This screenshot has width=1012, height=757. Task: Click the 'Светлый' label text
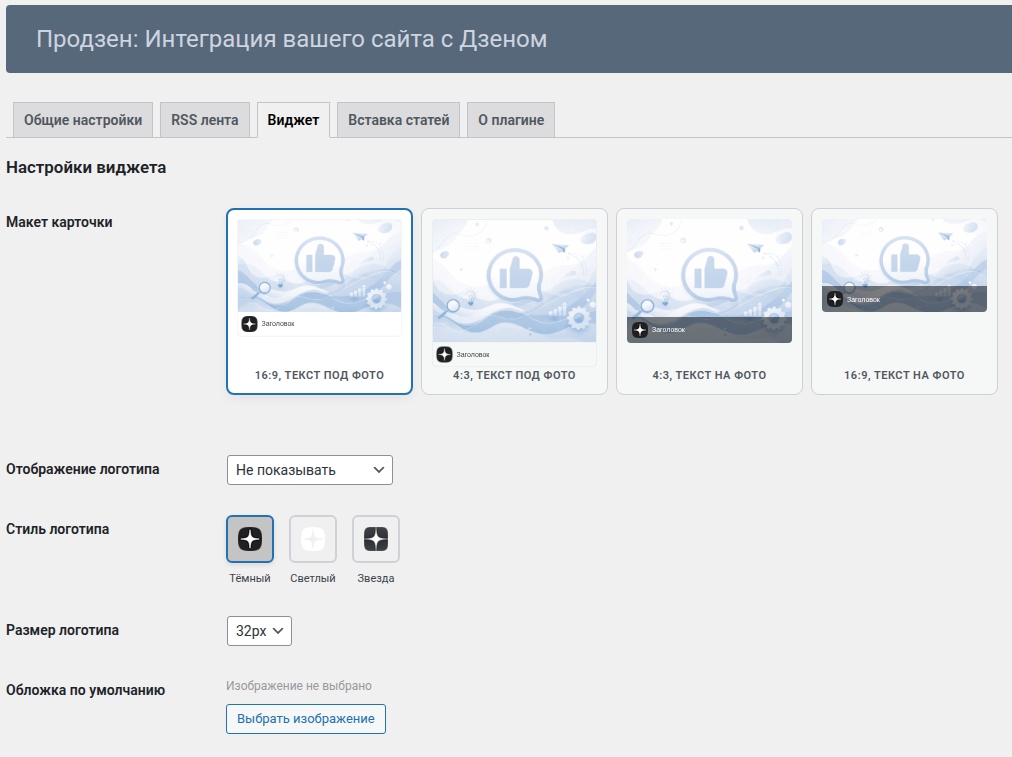coord(313,578)
